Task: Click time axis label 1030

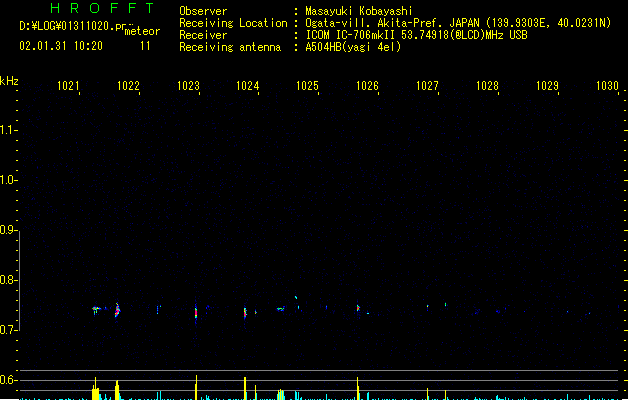Action: click(607, 86)
